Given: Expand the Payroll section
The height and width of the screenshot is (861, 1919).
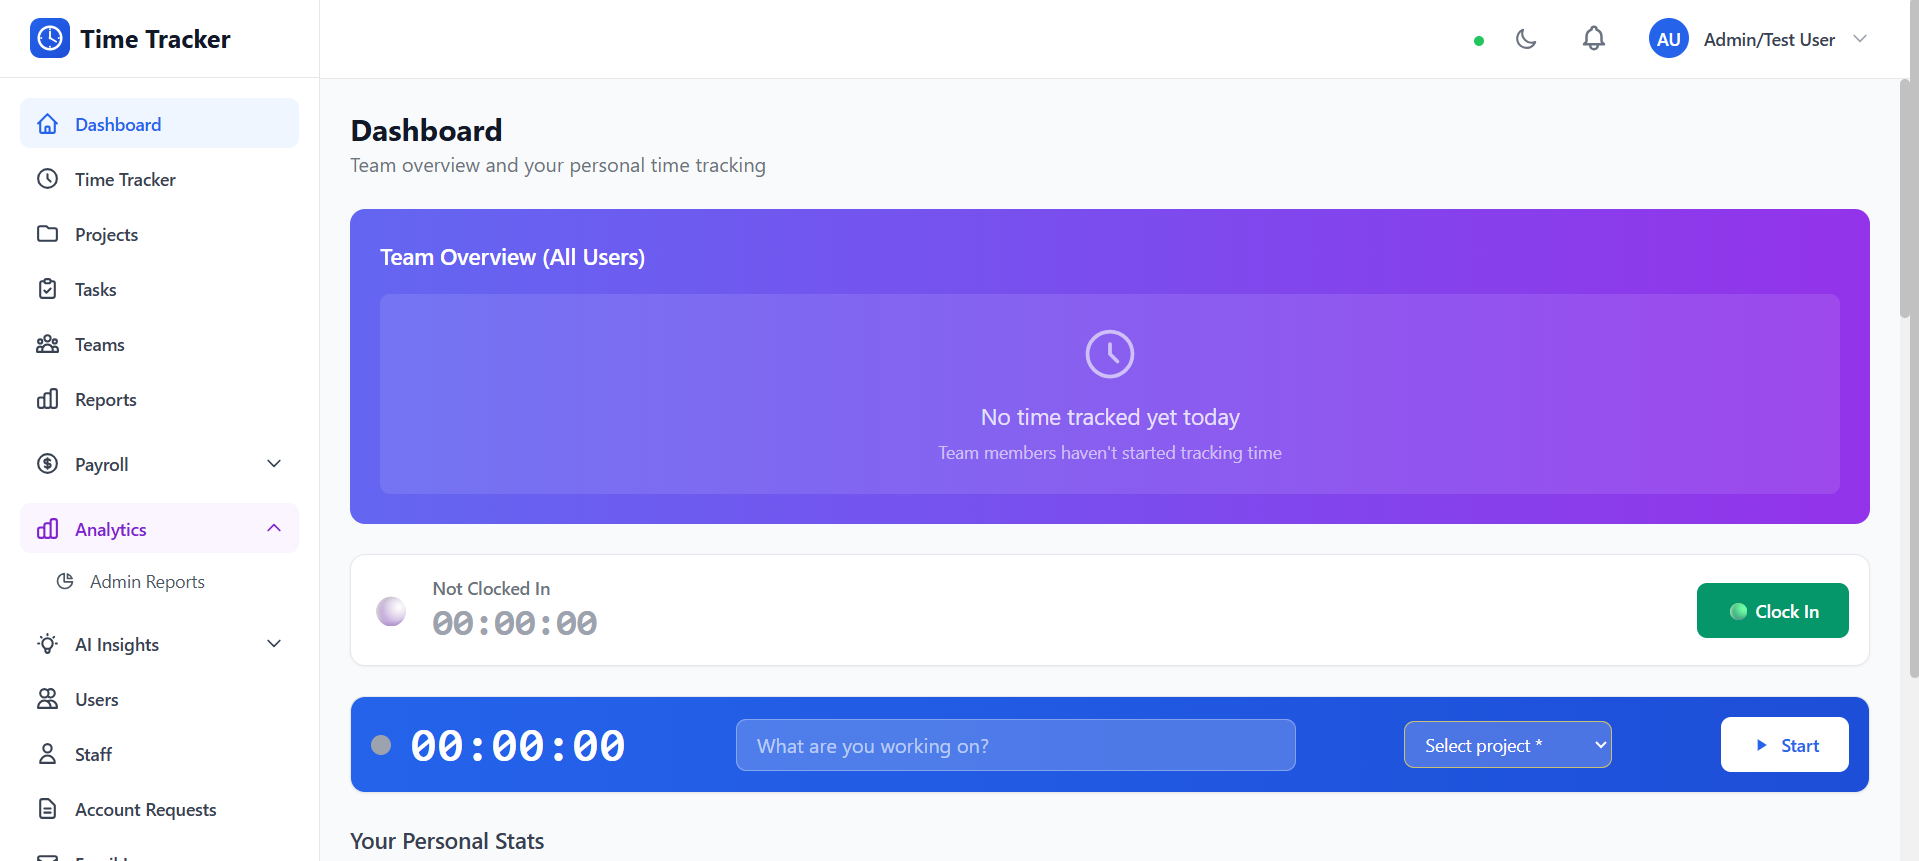Looking at the screenshot, I should click(x=273, y=463).
